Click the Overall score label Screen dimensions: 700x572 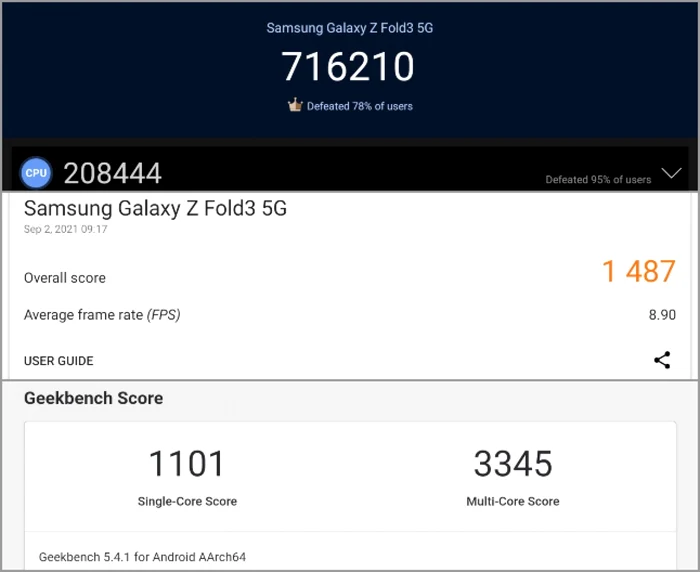[x=65, y=278]
